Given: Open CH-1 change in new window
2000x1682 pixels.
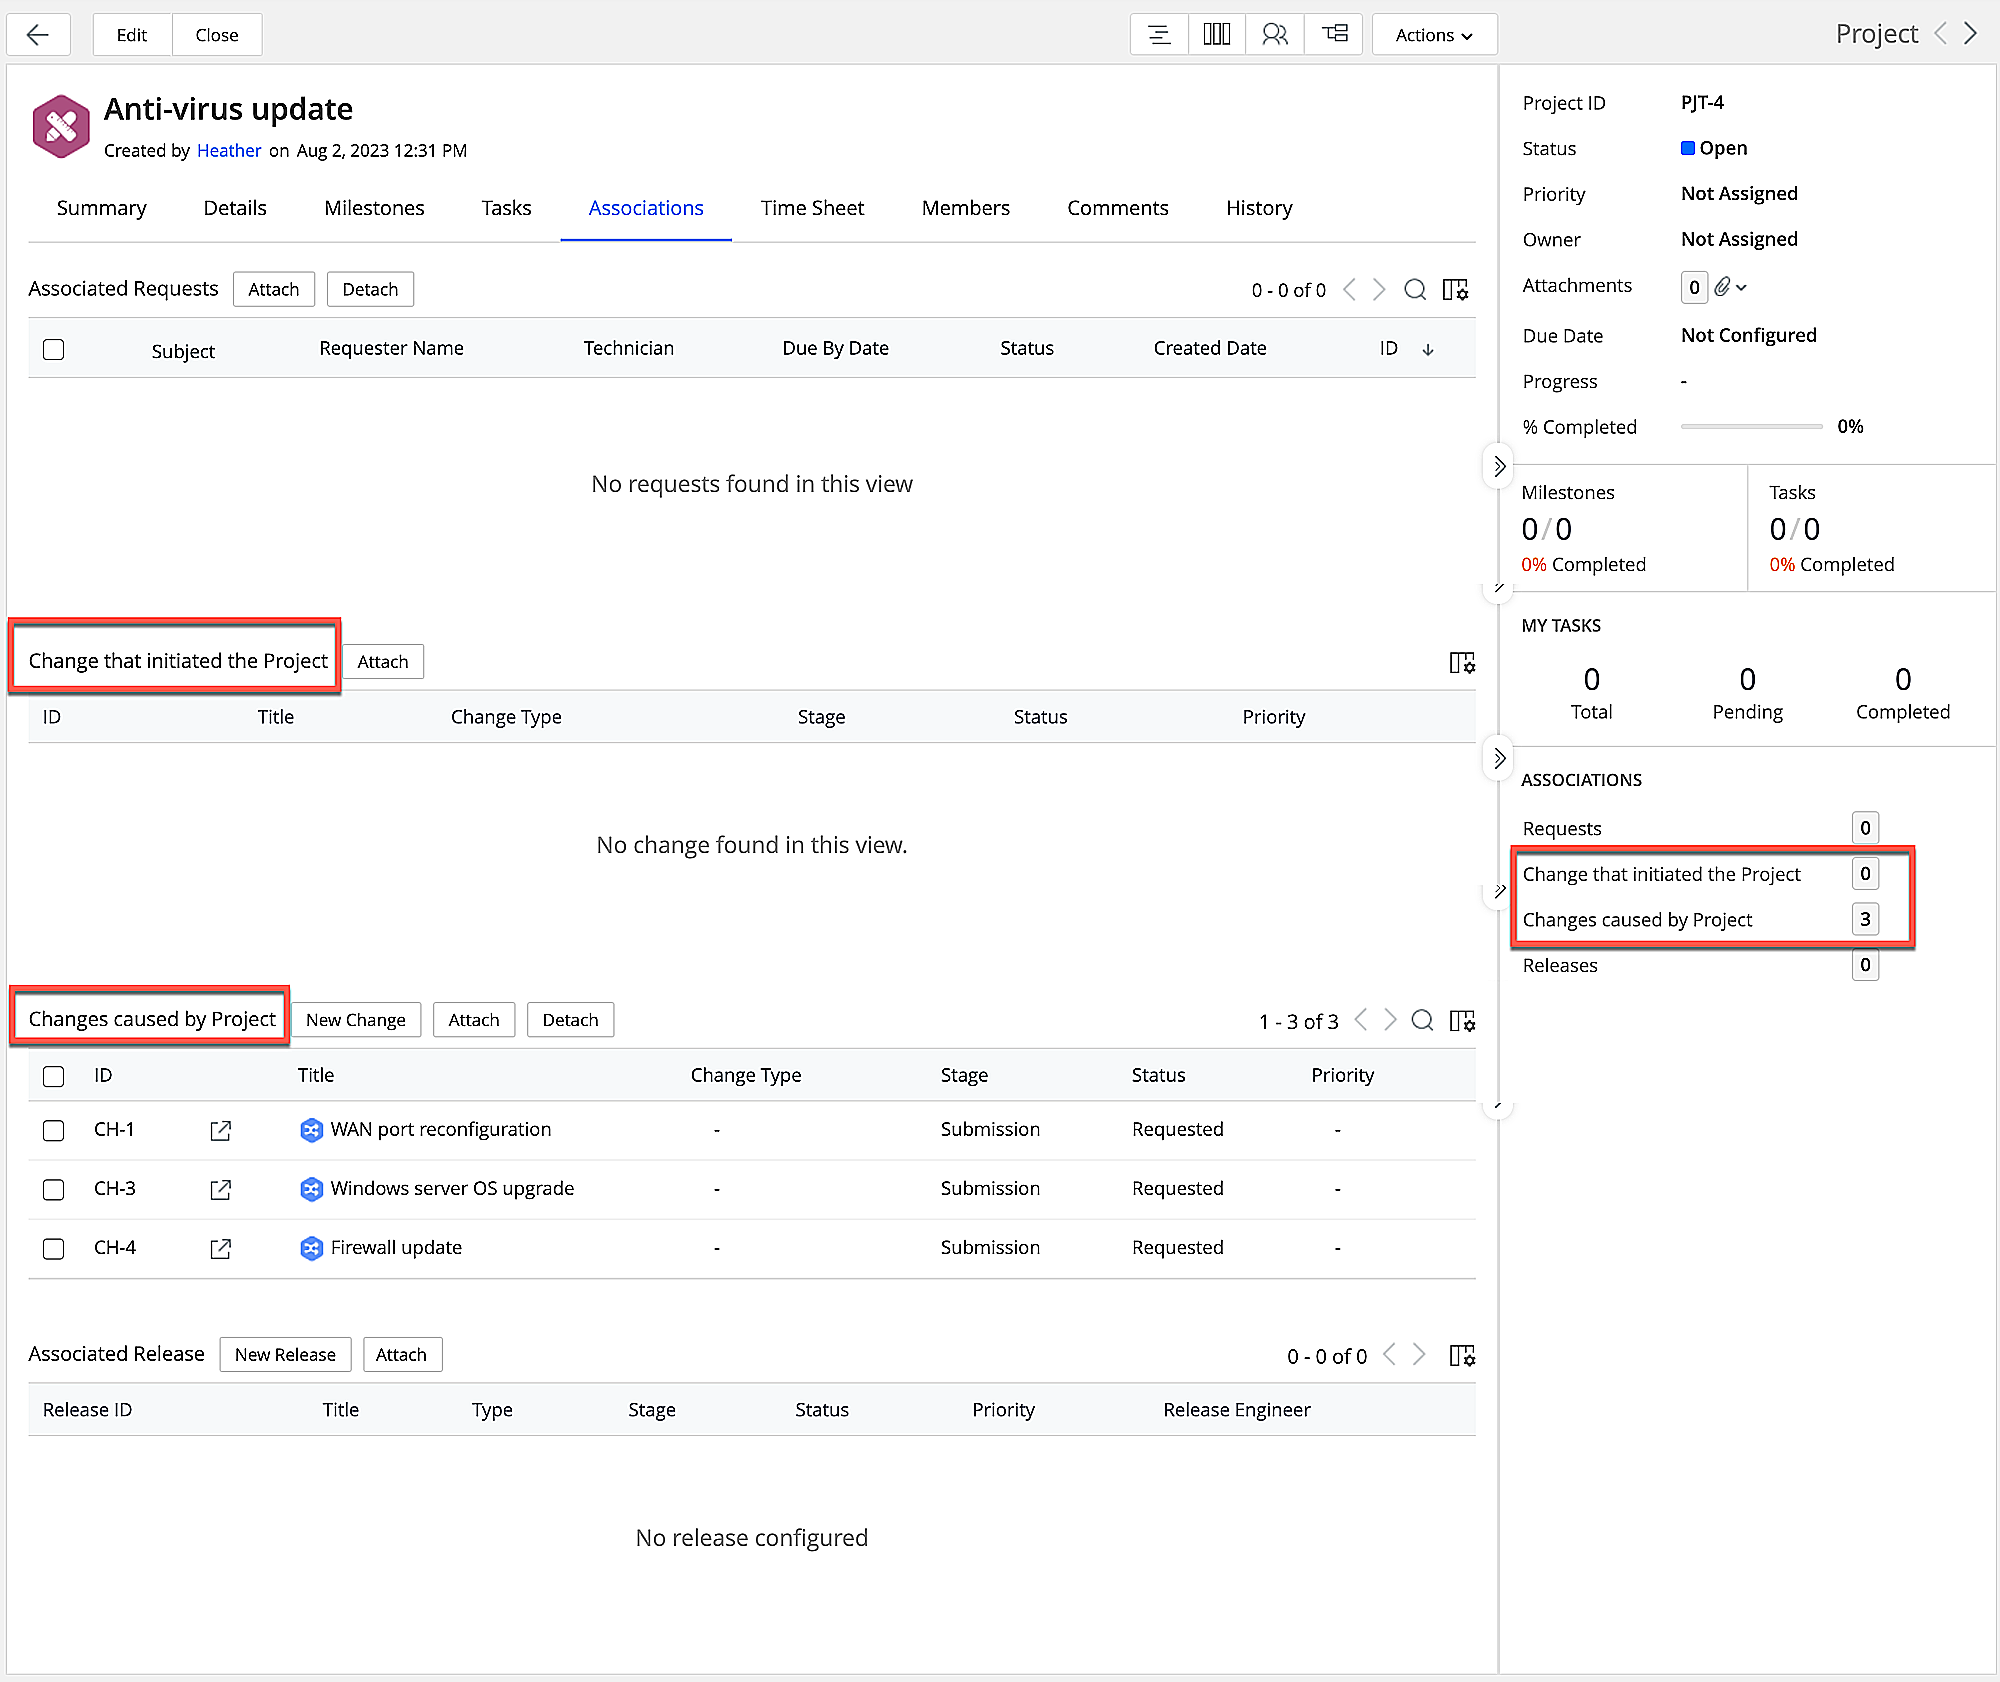Looking at the screenshot, I should click(221, 1130).
